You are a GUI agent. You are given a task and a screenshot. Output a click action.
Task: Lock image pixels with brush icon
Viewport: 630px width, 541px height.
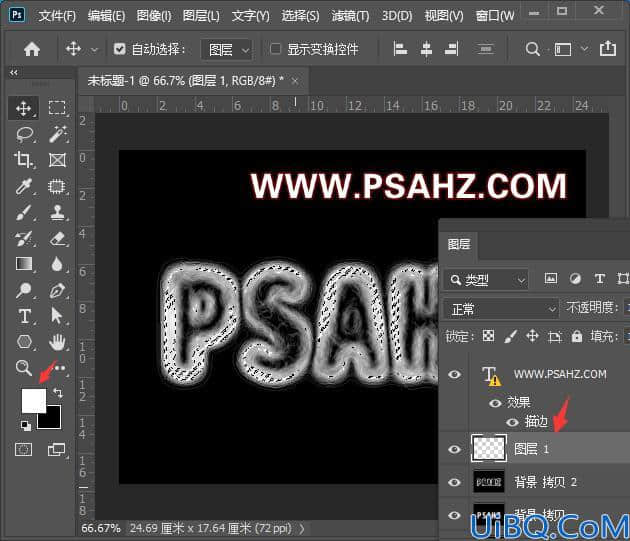pyautogui.click(x=510, y=336)
